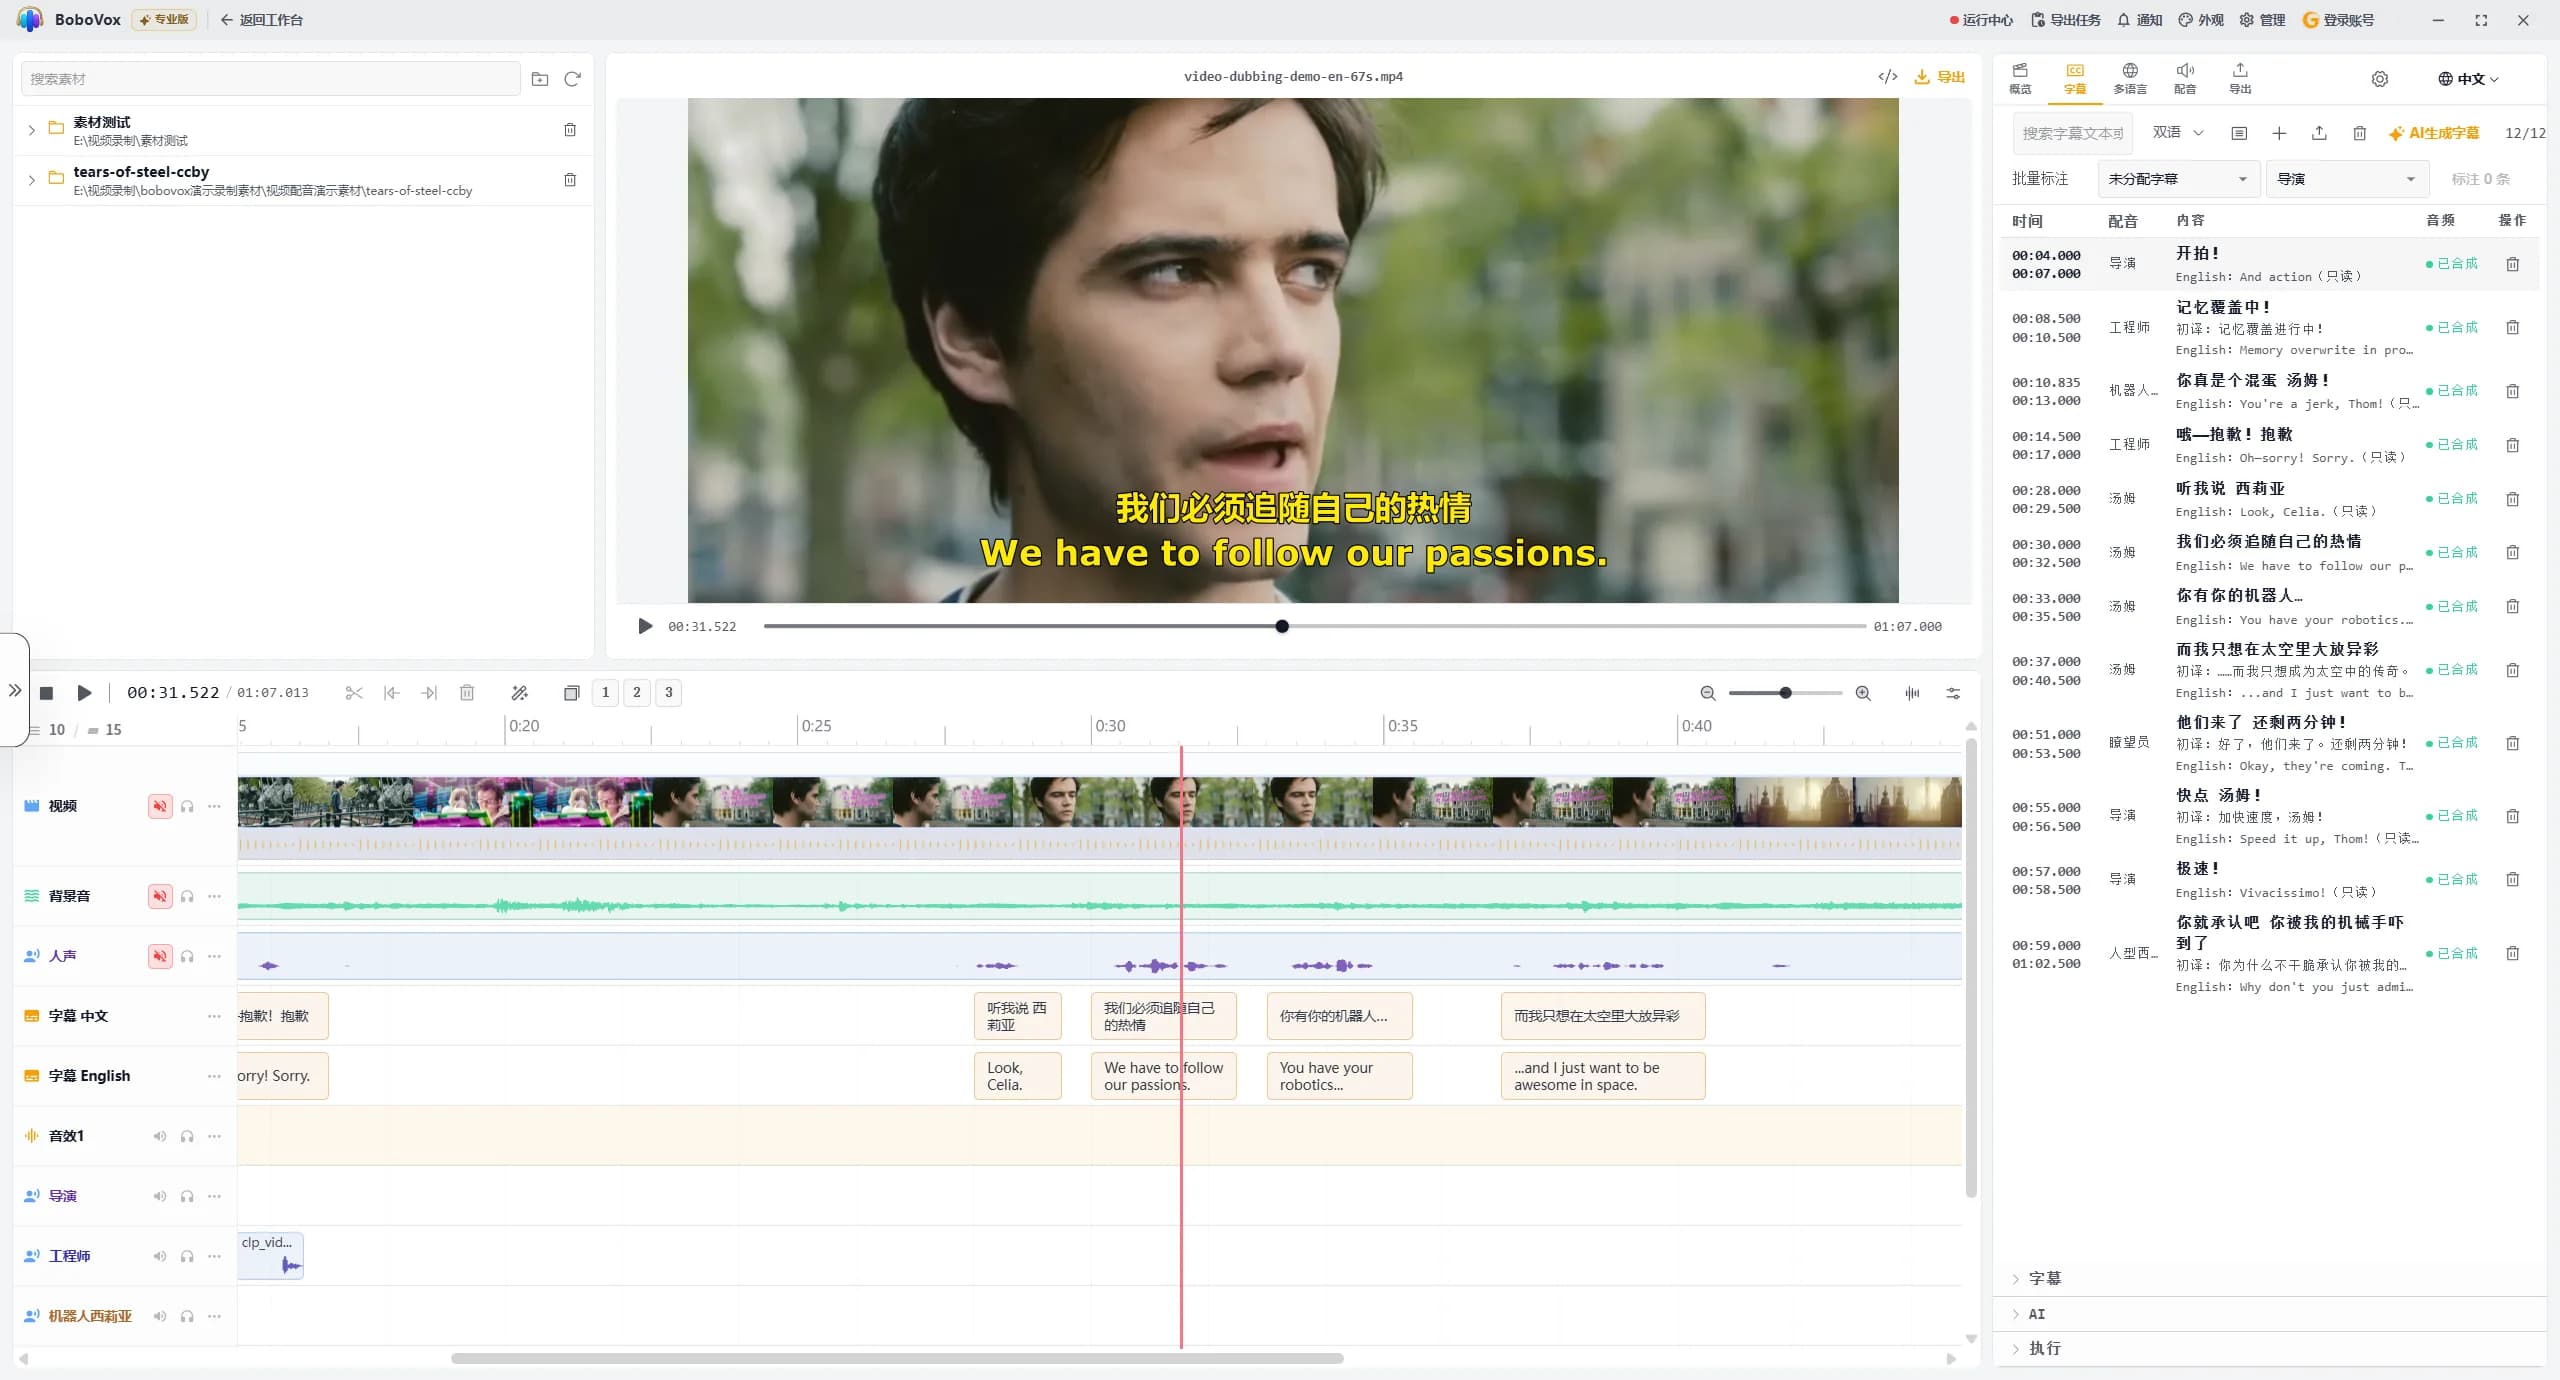Open 运行中心 in the top bar
The image size is (2560, 1380).
[x=1981, y=20]
